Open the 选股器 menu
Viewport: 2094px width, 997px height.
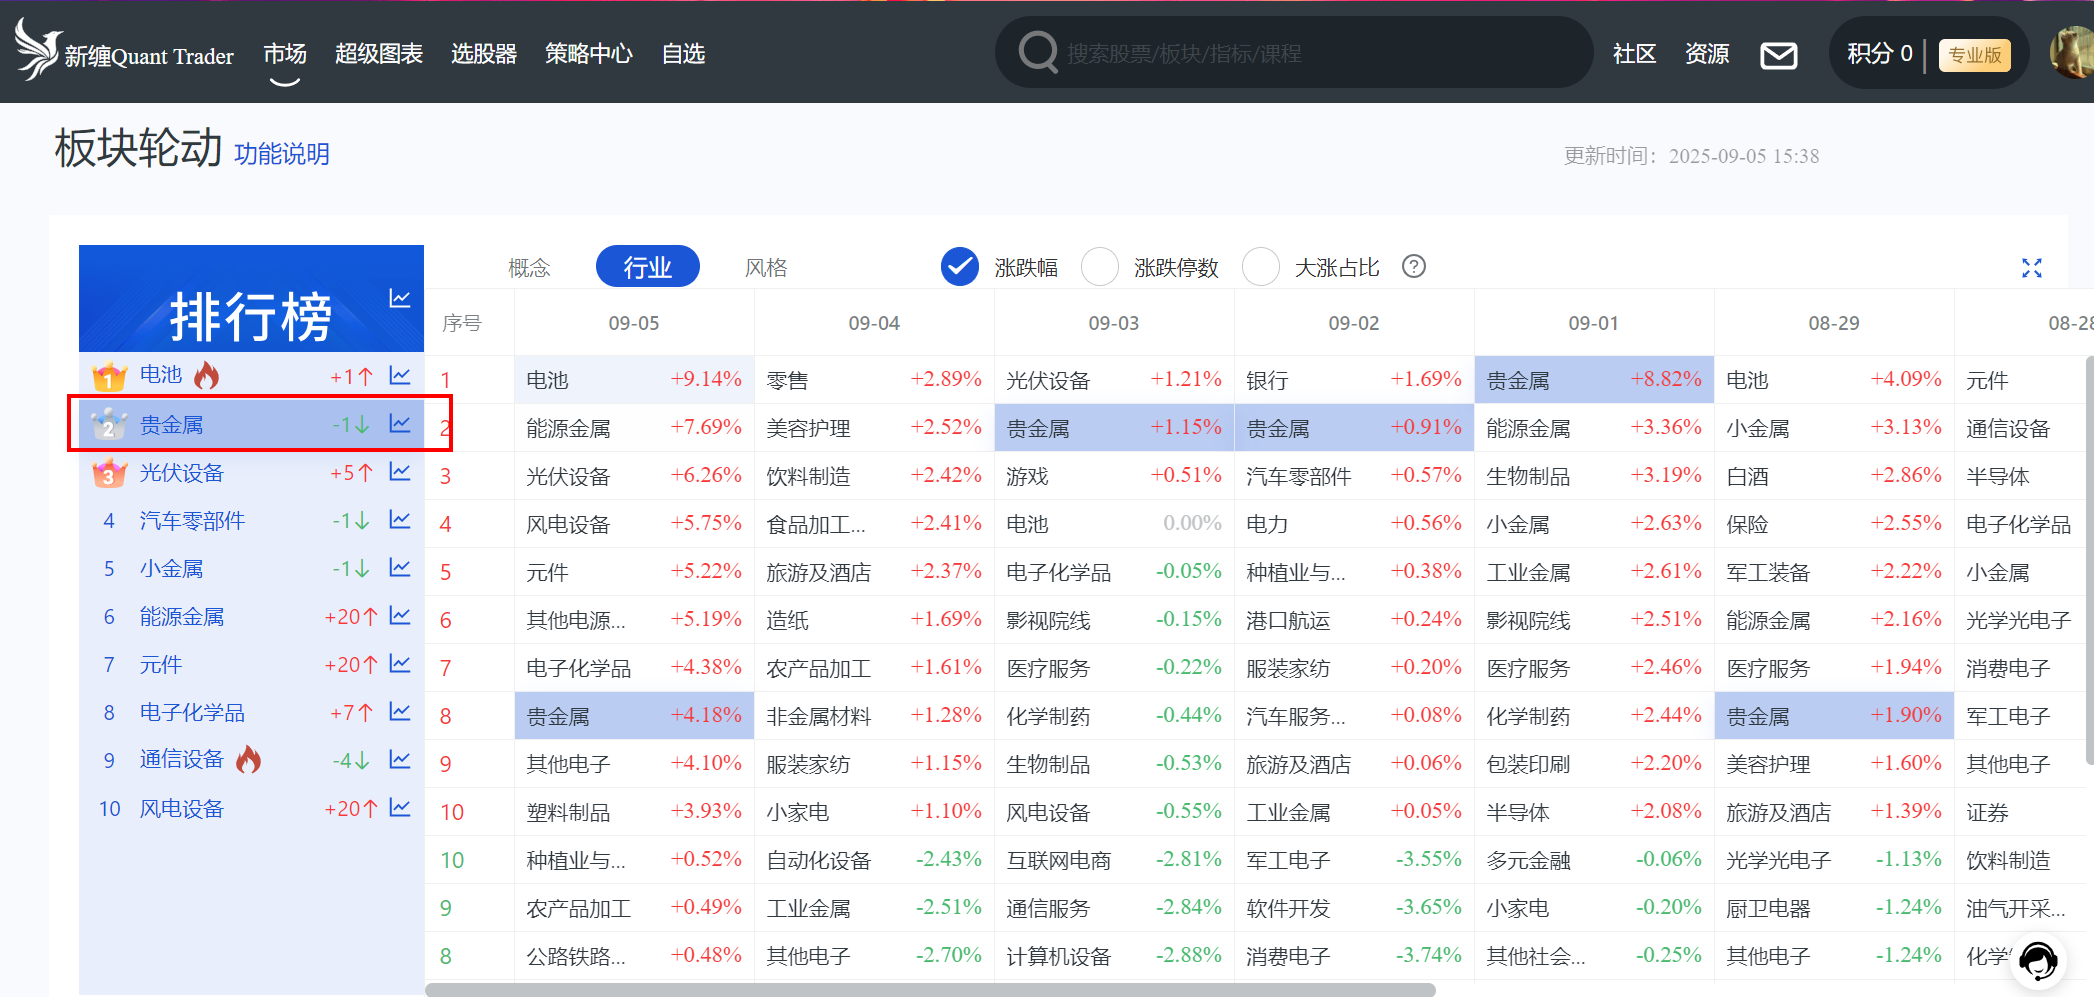(x=483, y=54)
